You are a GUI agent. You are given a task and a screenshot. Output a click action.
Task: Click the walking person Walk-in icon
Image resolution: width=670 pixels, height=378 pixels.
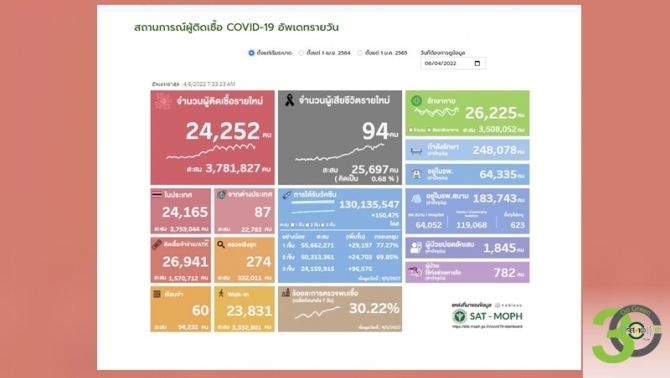tap(221, 293)
